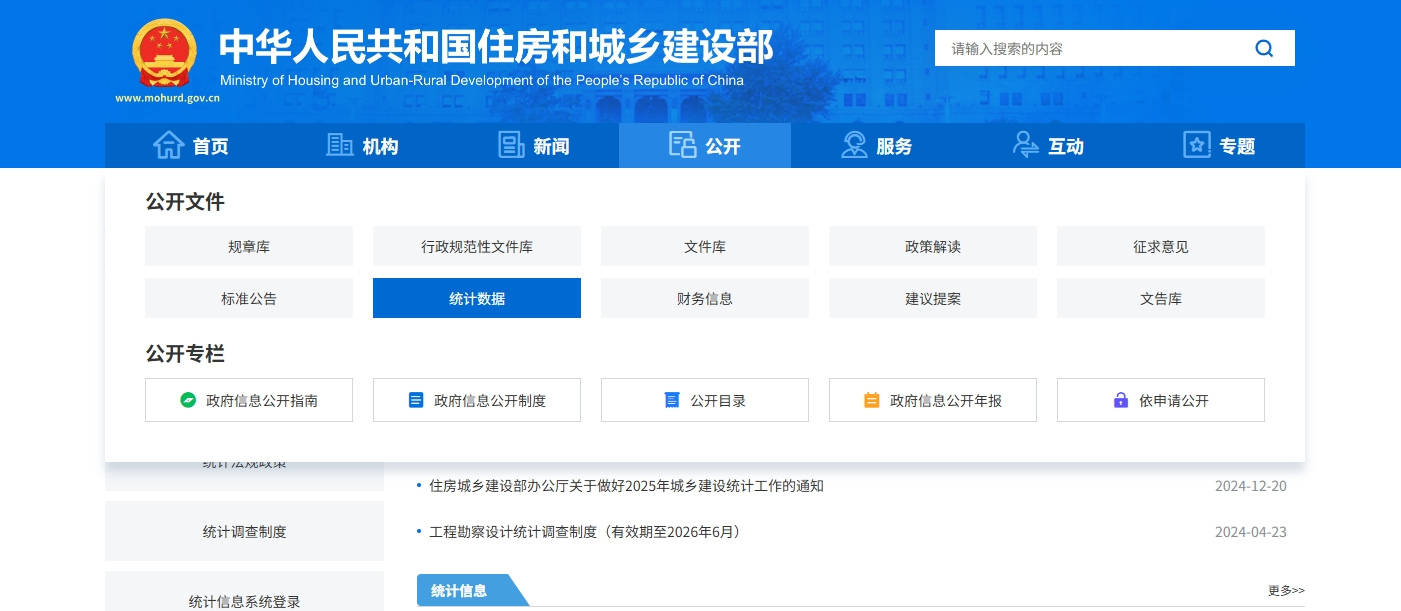Open 政府信息公开指南 link
The image size is (1401, 611).
(x=249, y=400)
